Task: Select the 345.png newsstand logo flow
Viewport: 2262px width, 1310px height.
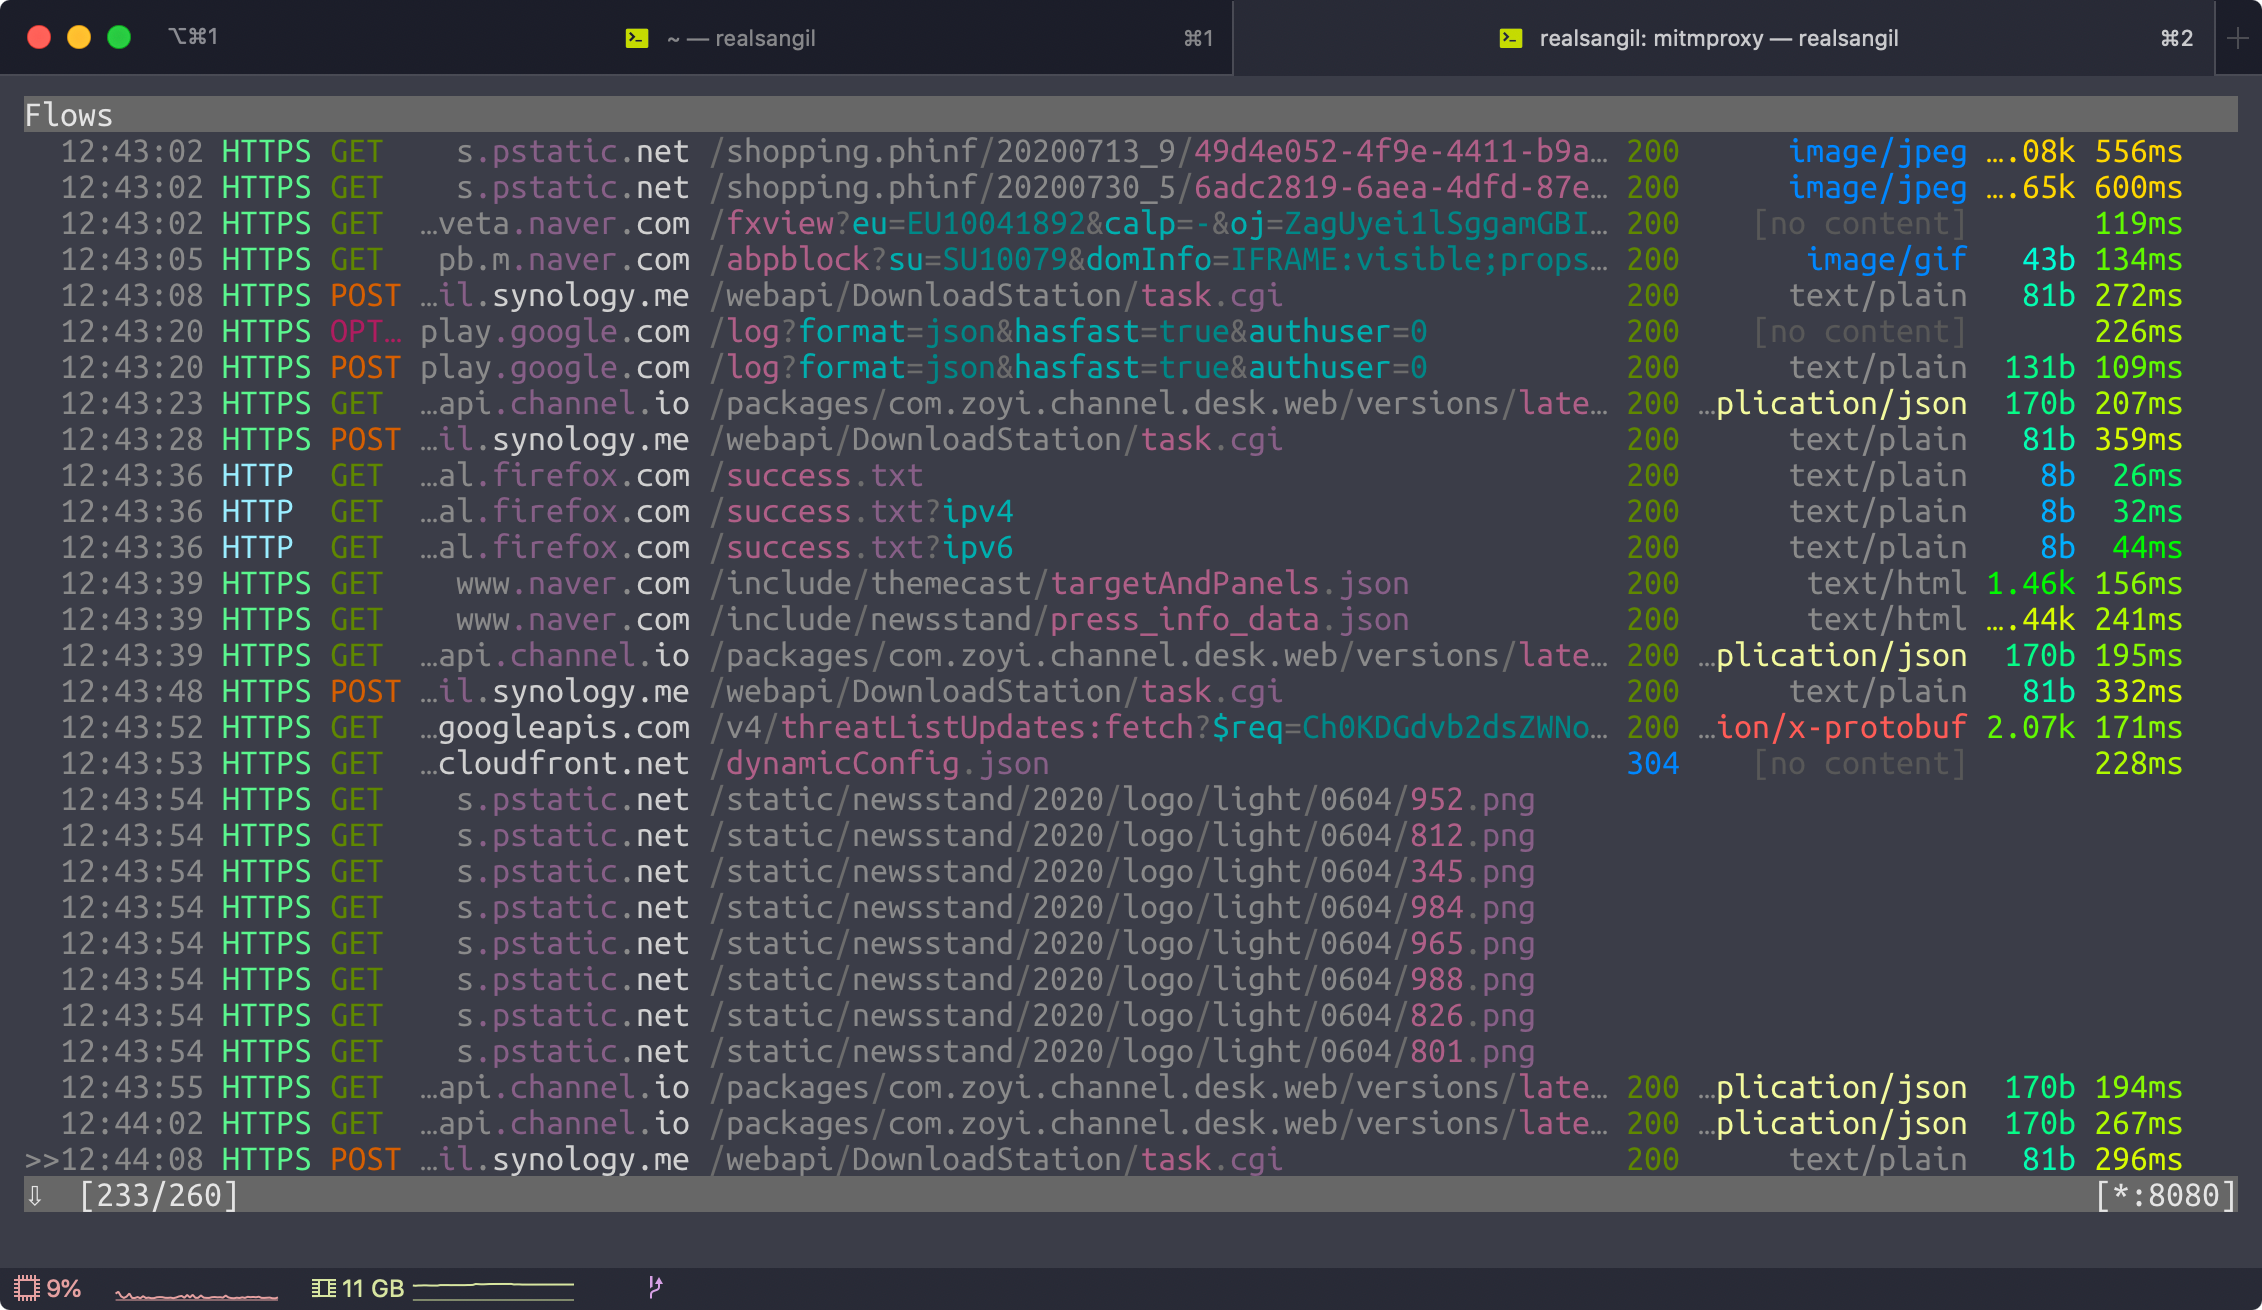Action: tap(1130, 871)
